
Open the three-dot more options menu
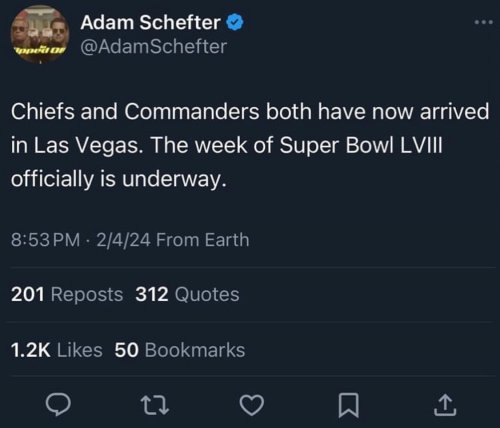coord(484,23)
